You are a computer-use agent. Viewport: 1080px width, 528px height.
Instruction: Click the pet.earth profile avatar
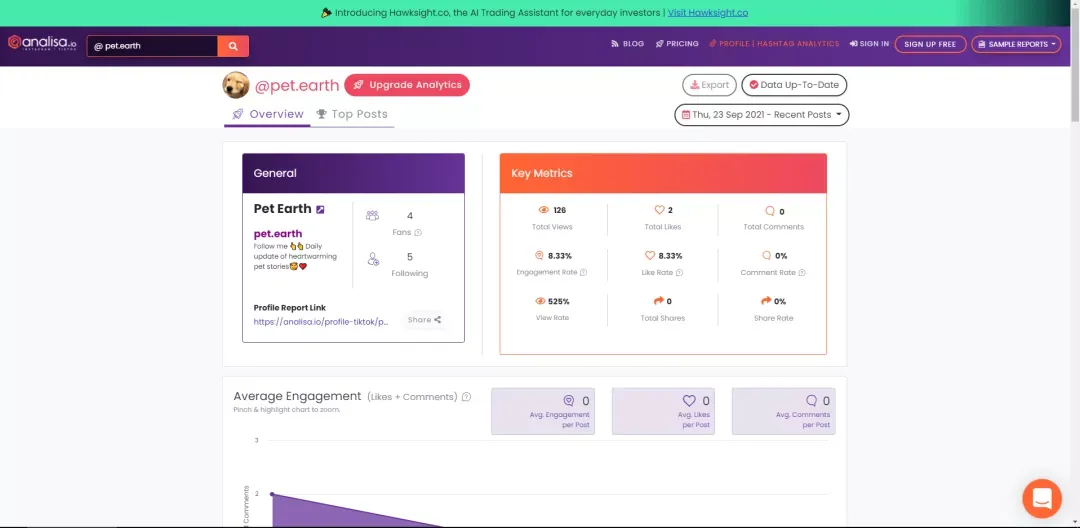(x=236, y=85)
